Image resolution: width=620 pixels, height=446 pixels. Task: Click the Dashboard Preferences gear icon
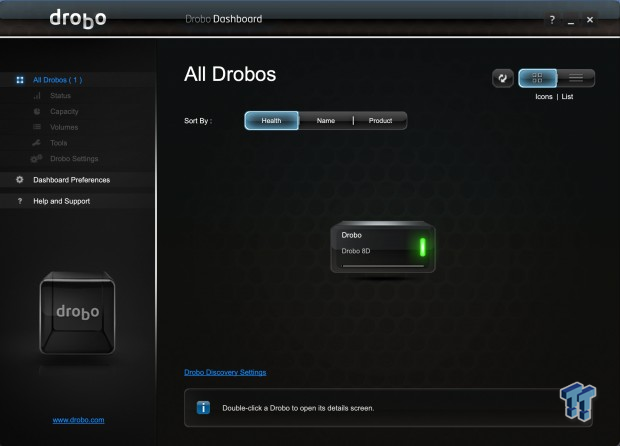tap(19, 180)
